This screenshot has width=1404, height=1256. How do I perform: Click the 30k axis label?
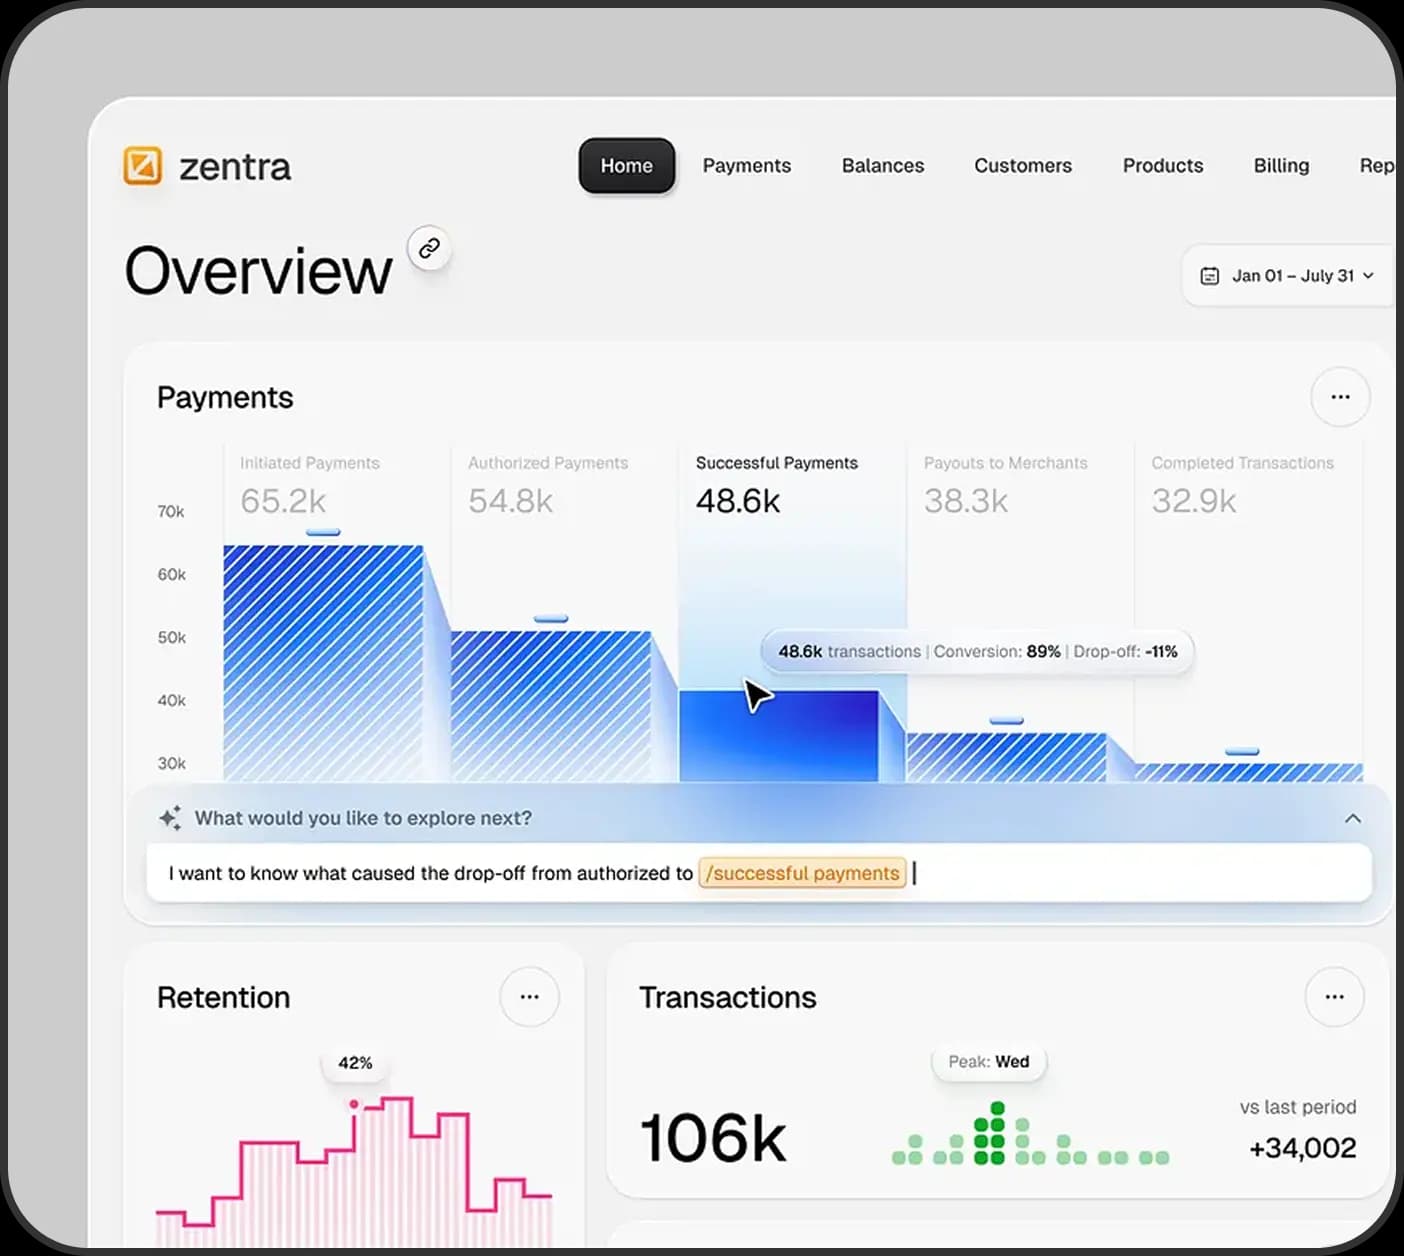[171, 764]
